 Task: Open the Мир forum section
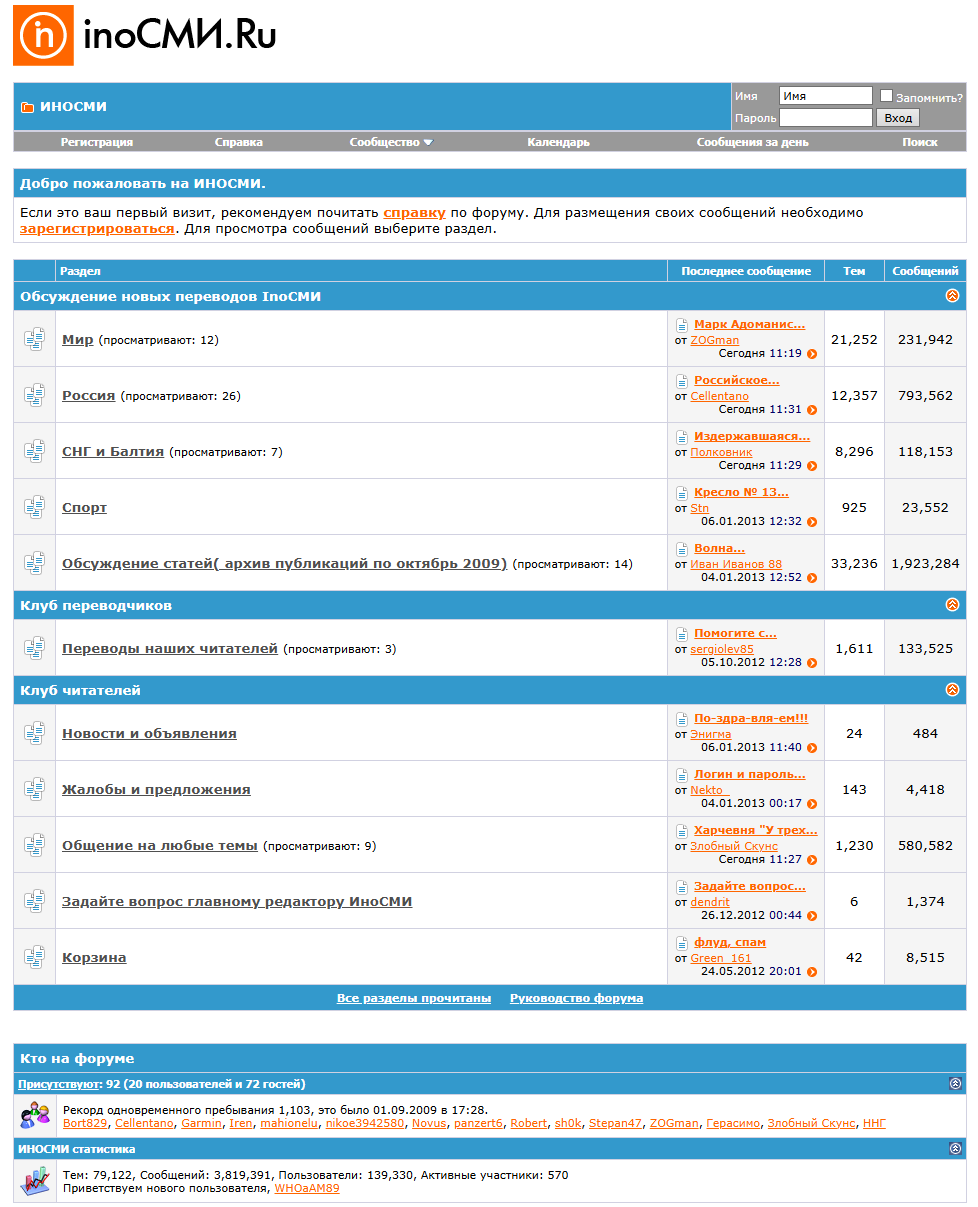point(78,340)
